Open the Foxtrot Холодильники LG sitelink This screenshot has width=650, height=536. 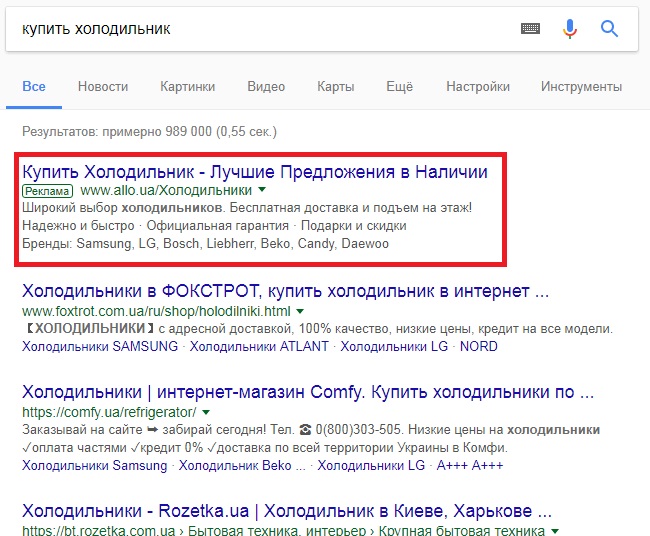pos(394,346)
